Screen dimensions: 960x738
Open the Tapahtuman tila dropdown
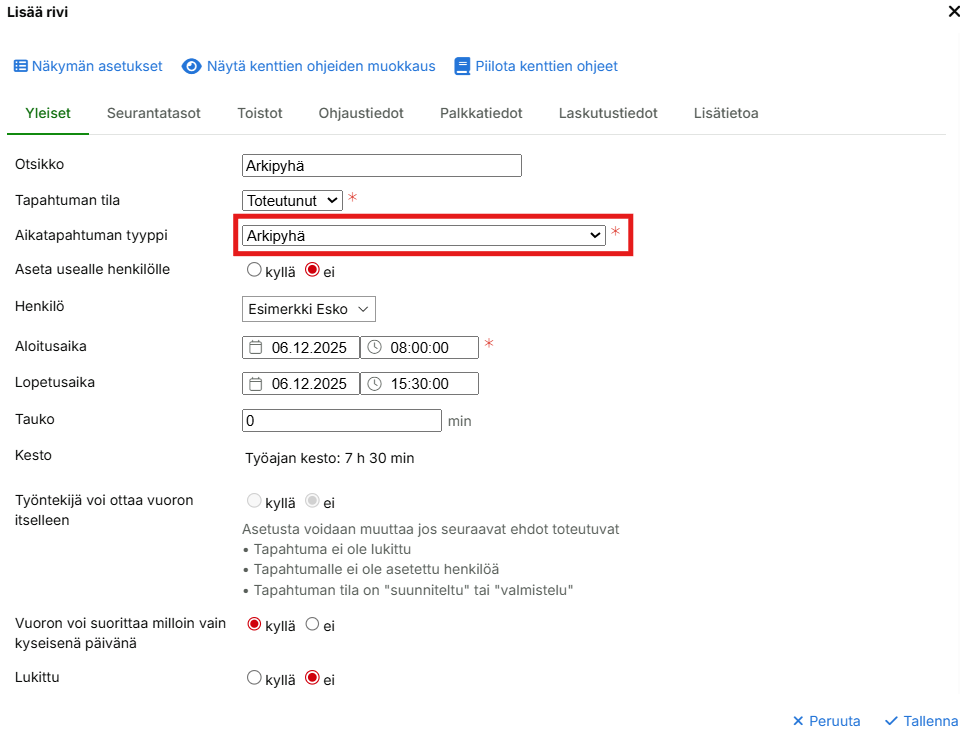[292, 200]
